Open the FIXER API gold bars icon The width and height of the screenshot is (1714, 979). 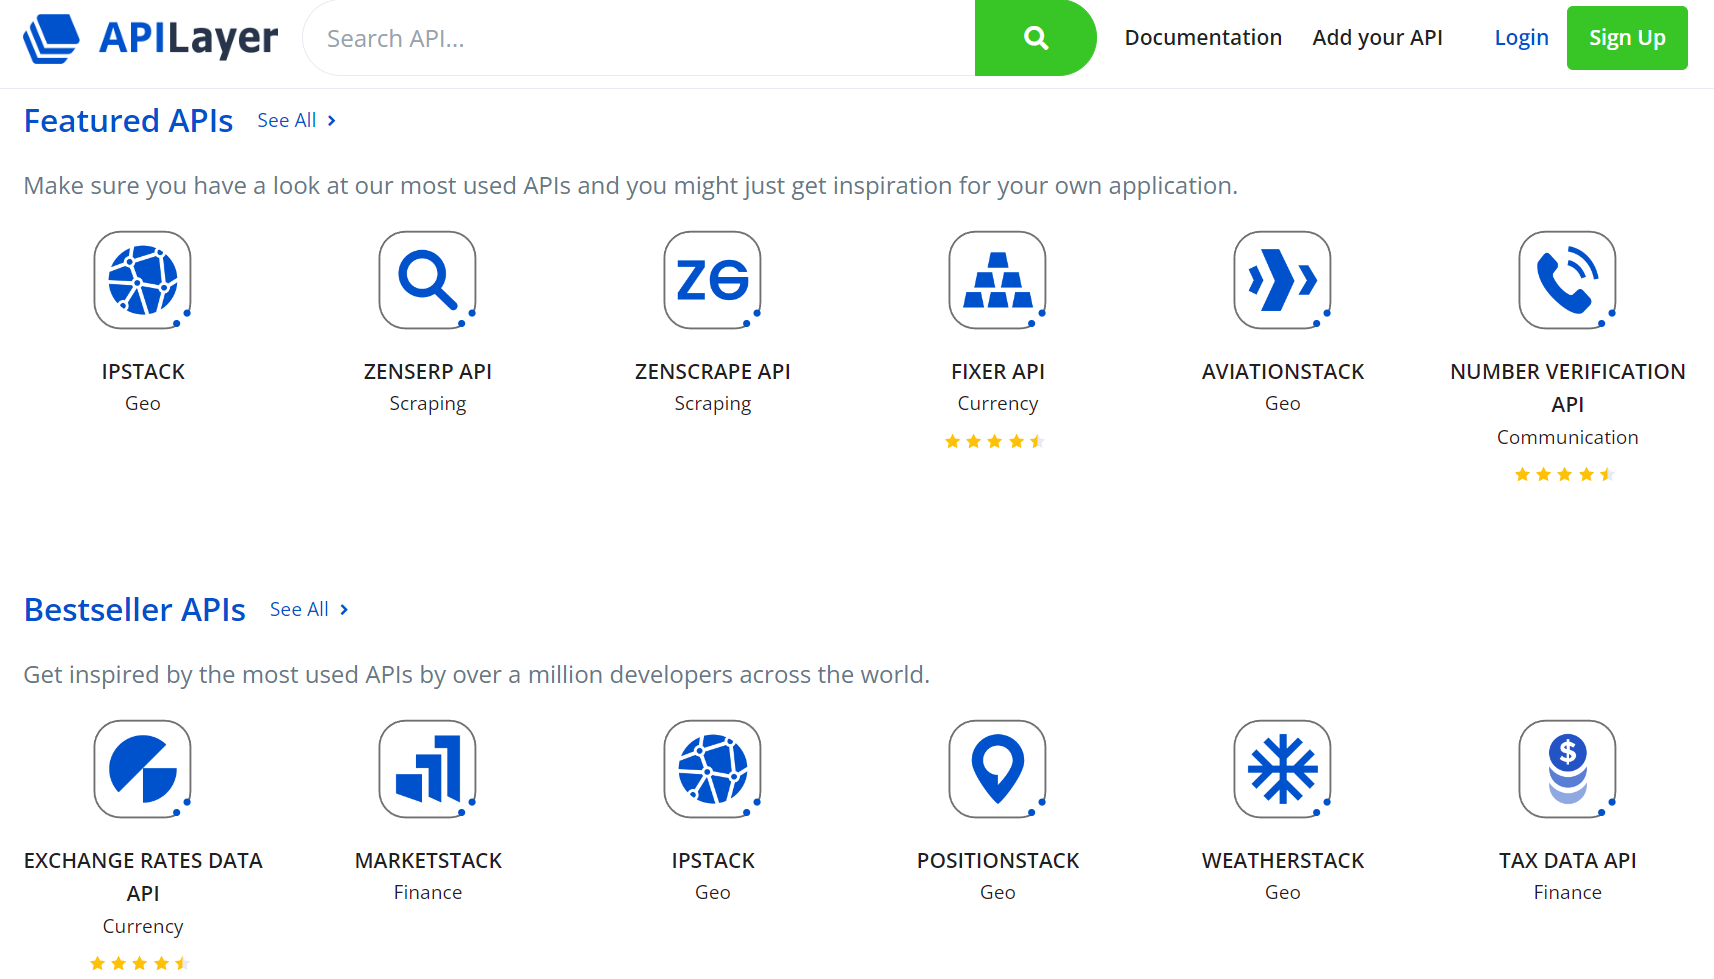coord(997,280)
